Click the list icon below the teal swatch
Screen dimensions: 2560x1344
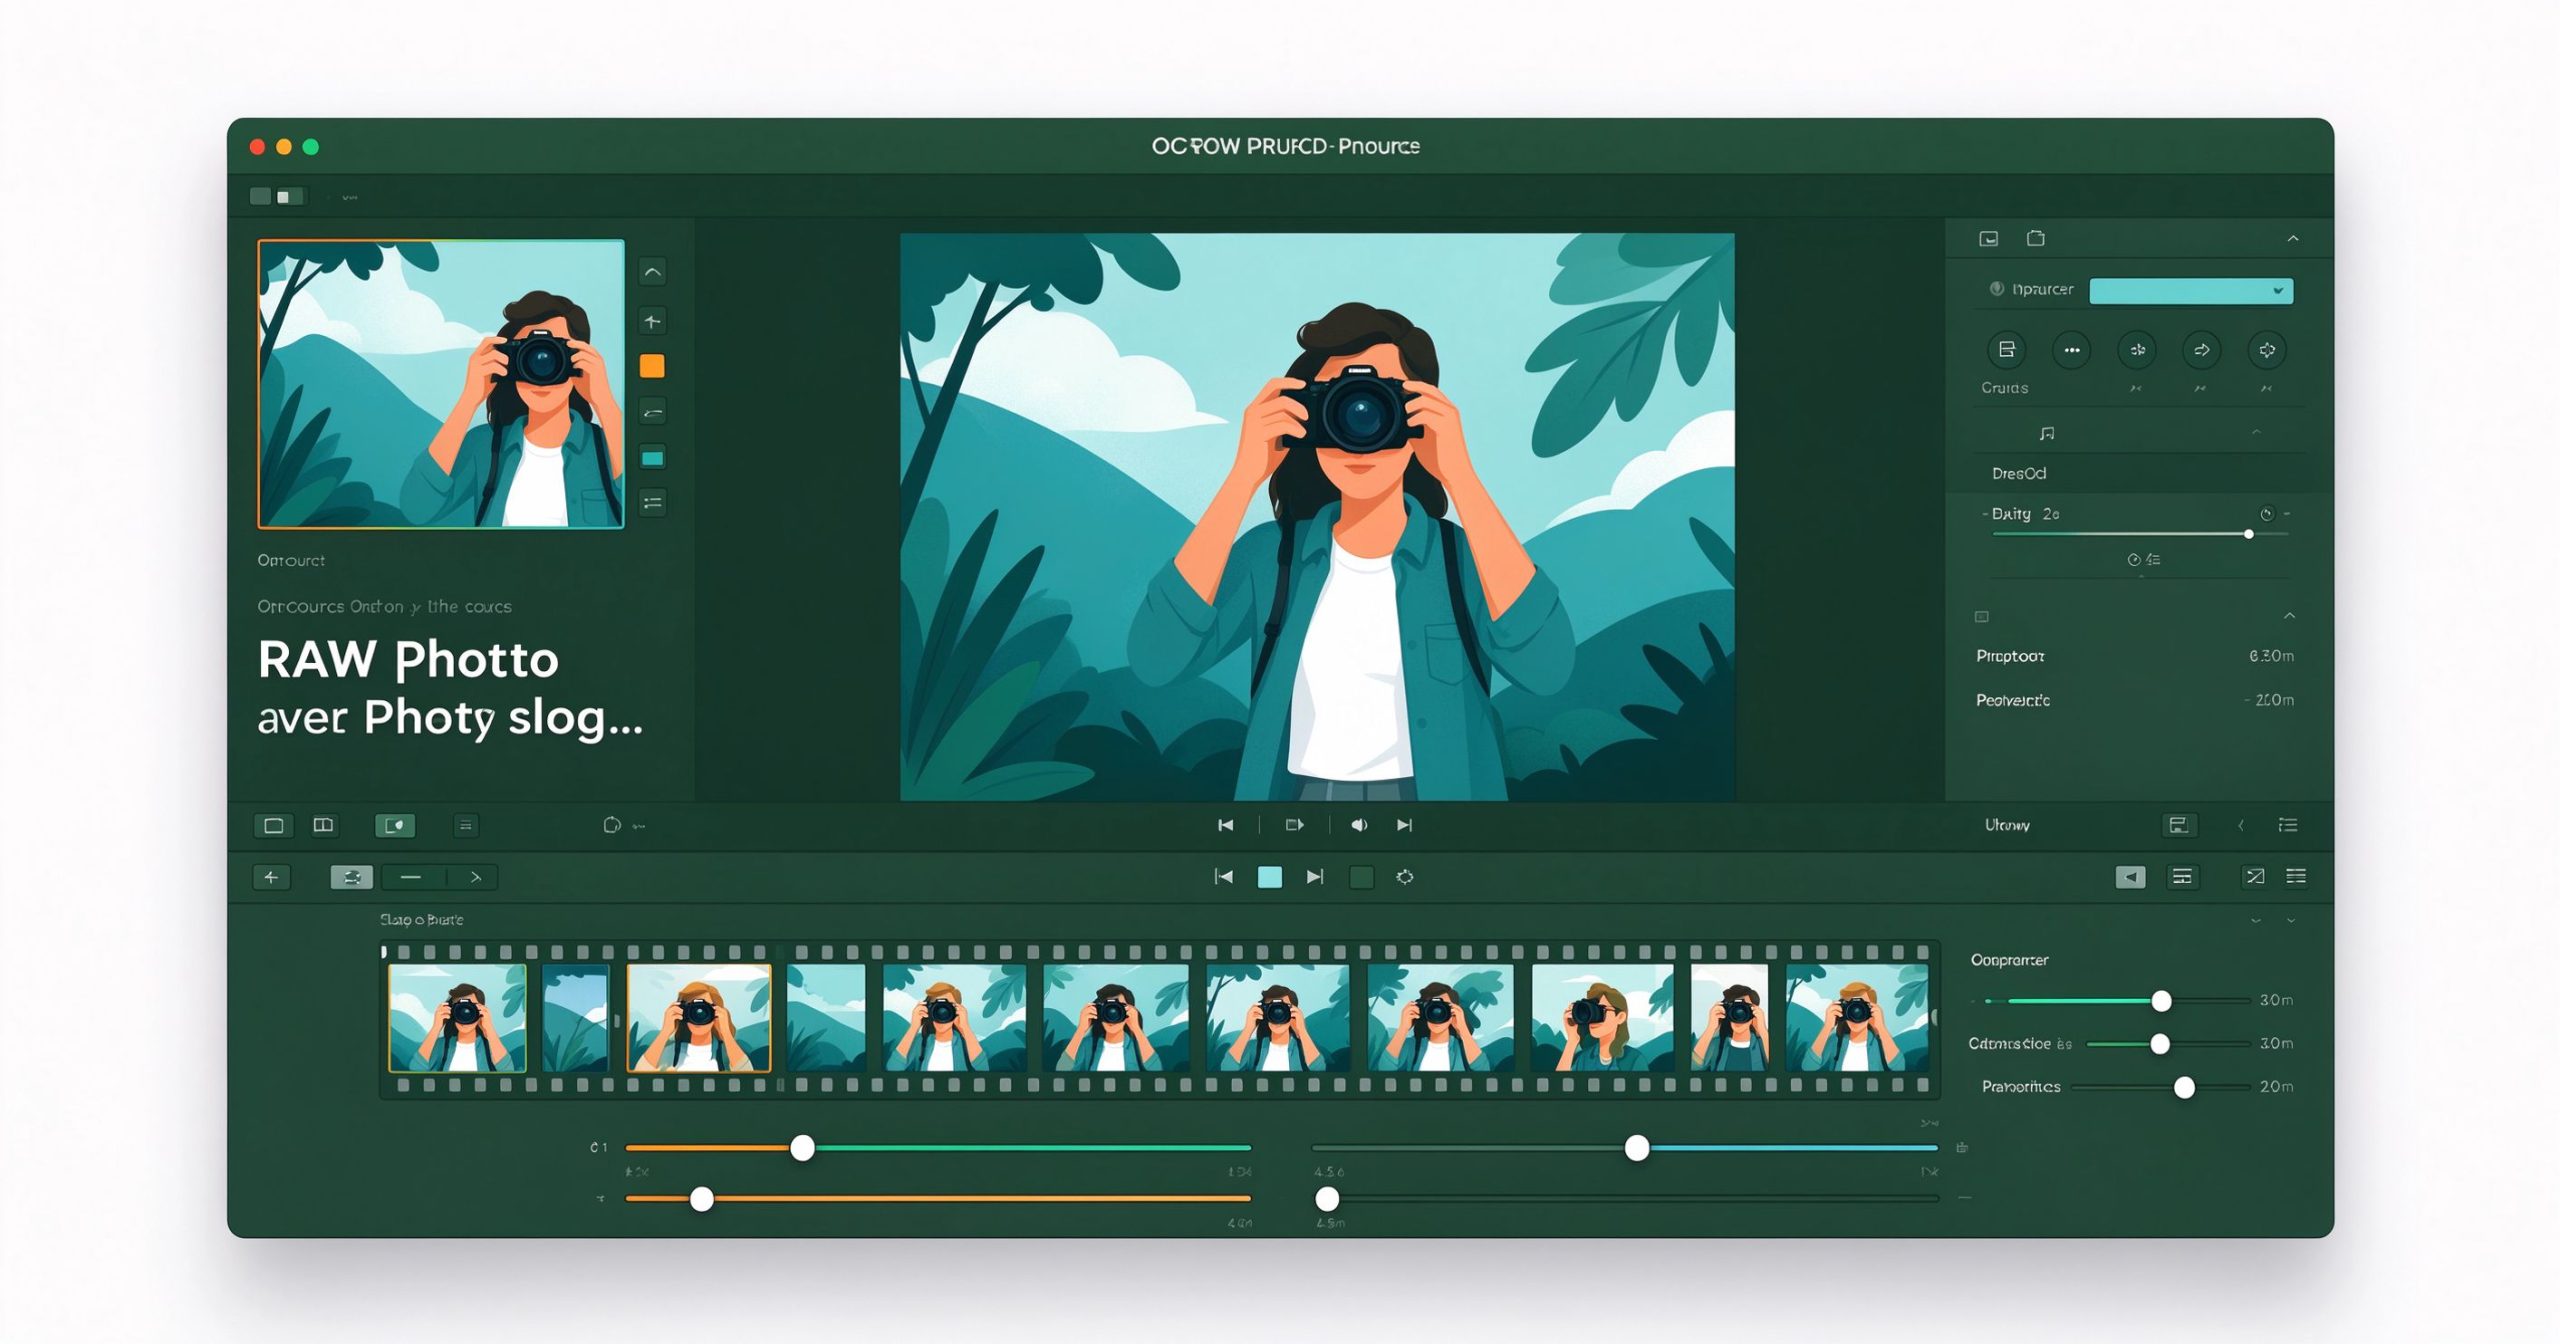click(652, 503)
